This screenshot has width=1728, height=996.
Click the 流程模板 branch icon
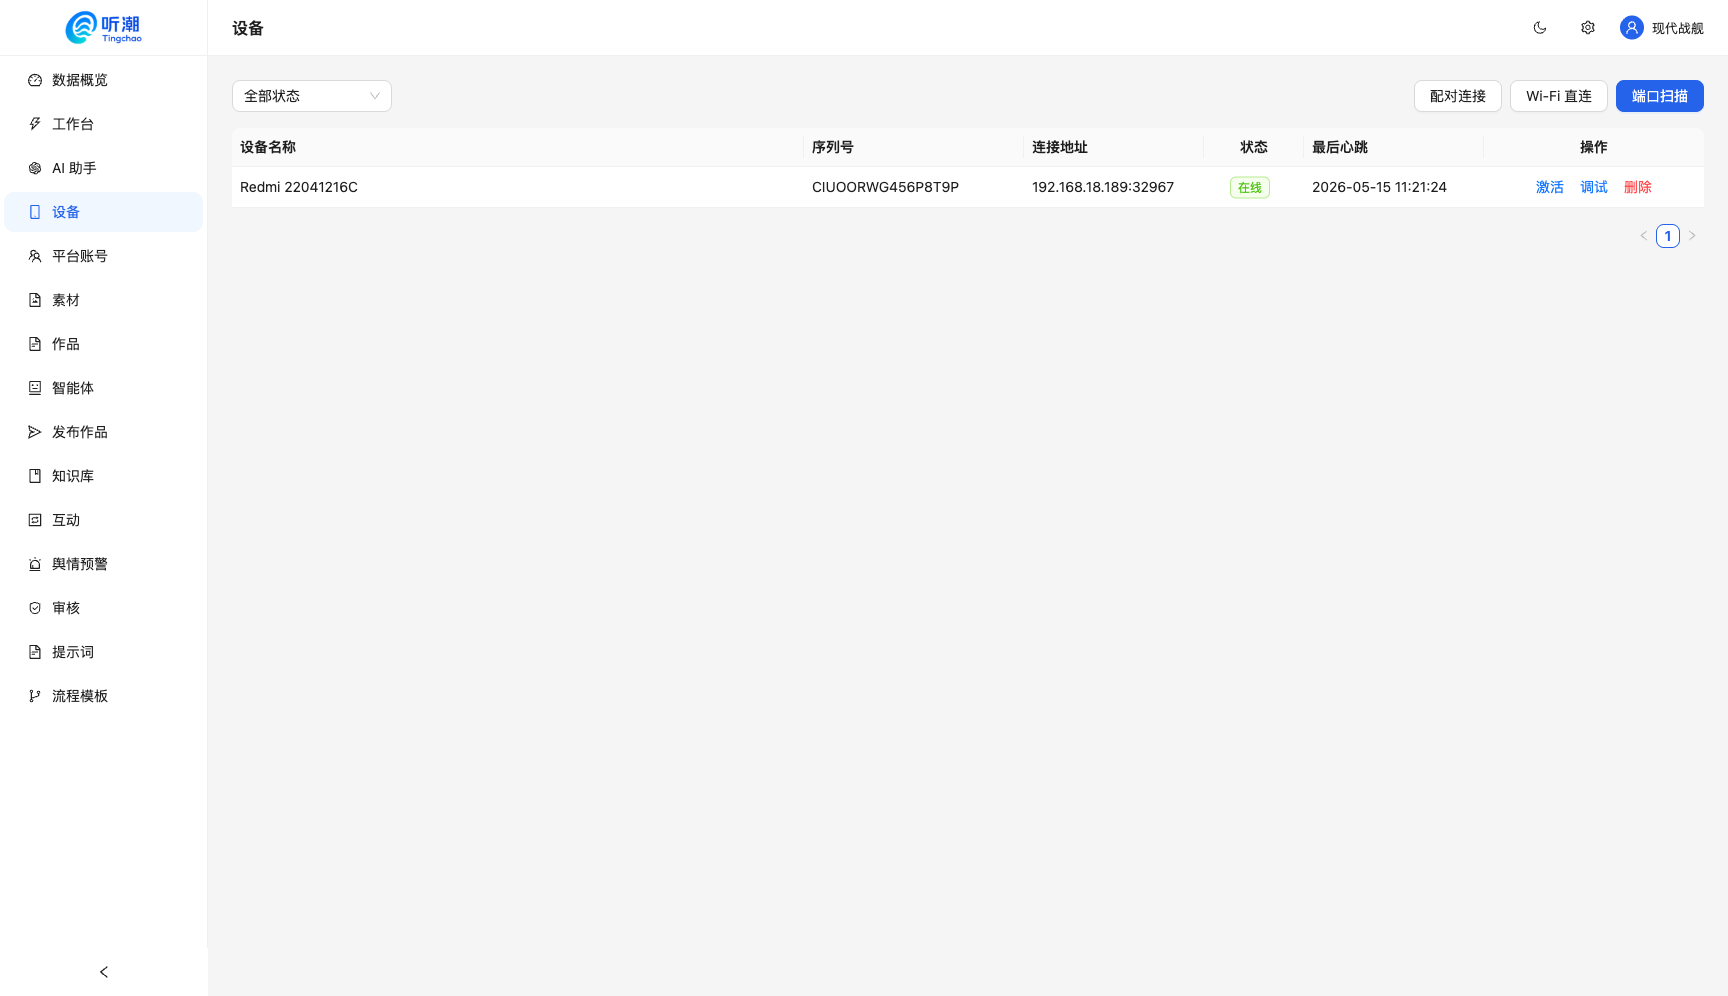35,696
